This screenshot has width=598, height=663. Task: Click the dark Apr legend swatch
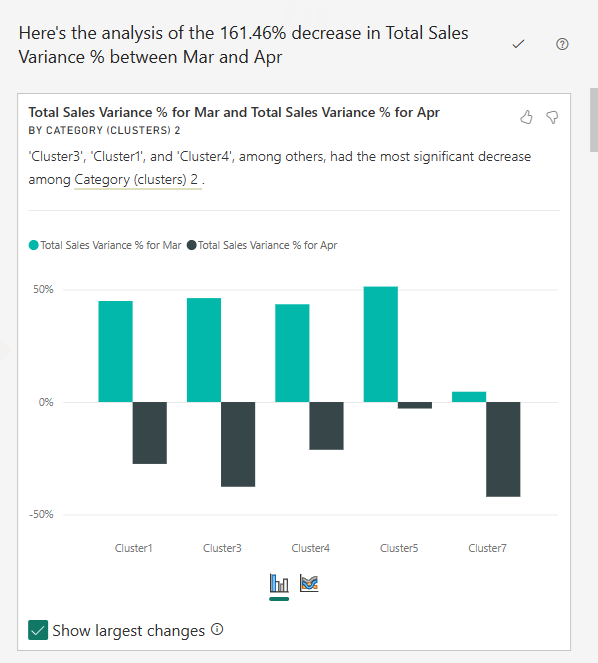pyautogui.click(x=192, y=245)
